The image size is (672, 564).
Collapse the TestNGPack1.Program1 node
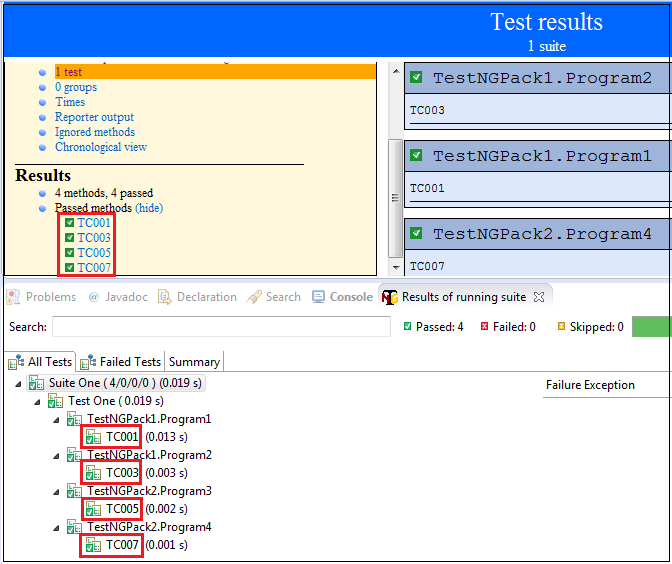[x=56, y=420]
